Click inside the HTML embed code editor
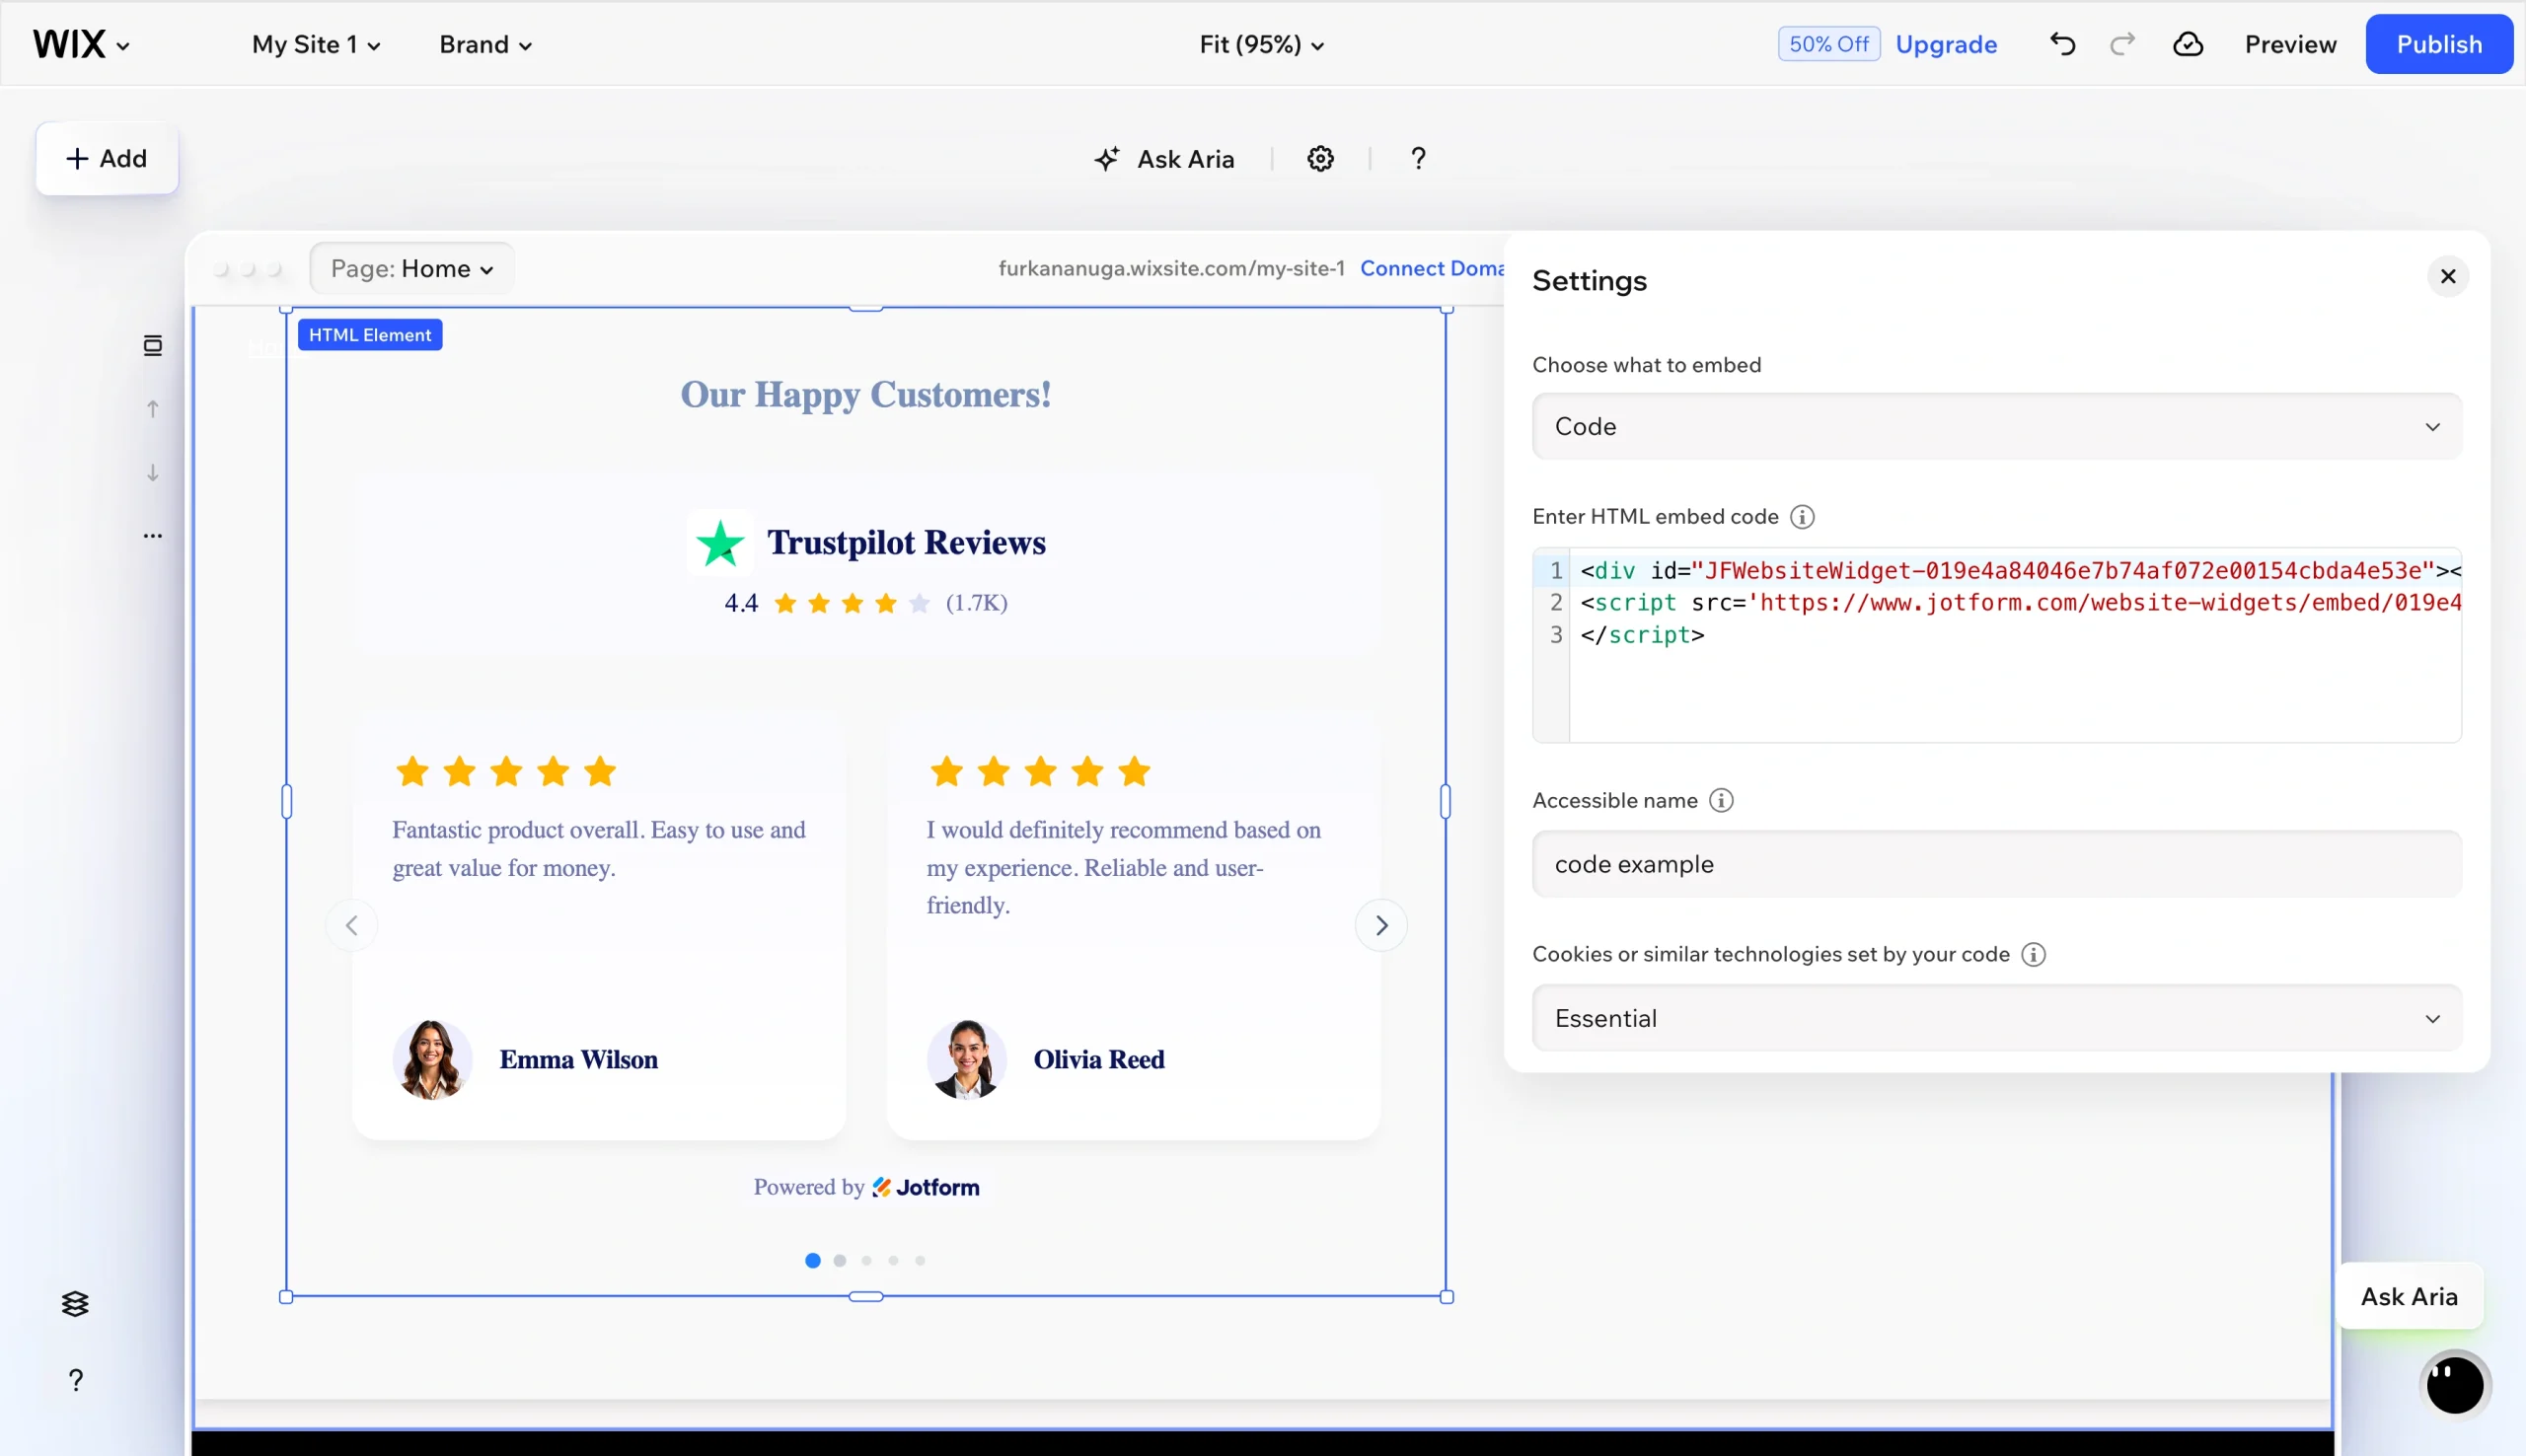Screen dimensions: 2526x1456 pos(1996,645)
